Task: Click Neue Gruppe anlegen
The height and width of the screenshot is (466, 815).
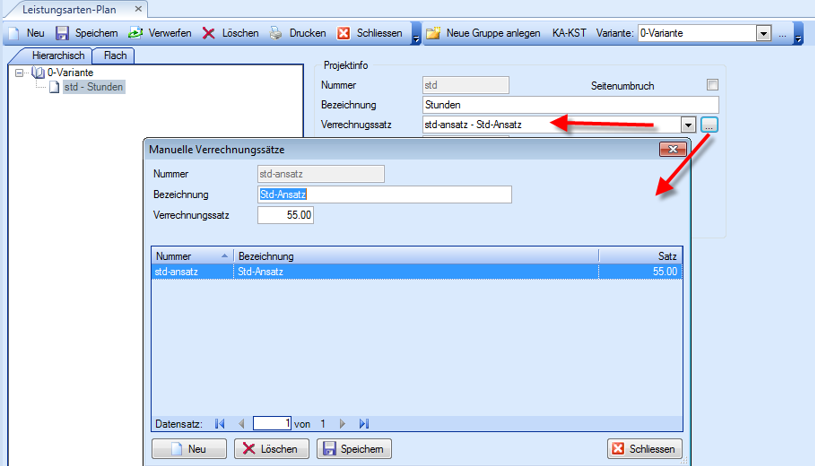Action: click(x=483, y=33)
